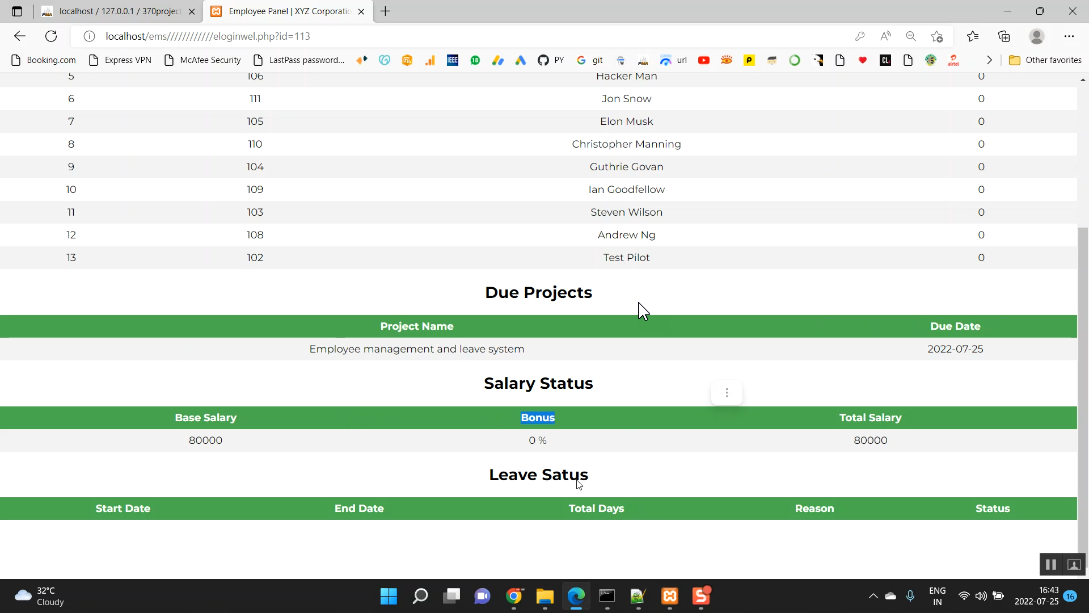Click the three-dot menu near the Bonus header

(x=727, y=392)
